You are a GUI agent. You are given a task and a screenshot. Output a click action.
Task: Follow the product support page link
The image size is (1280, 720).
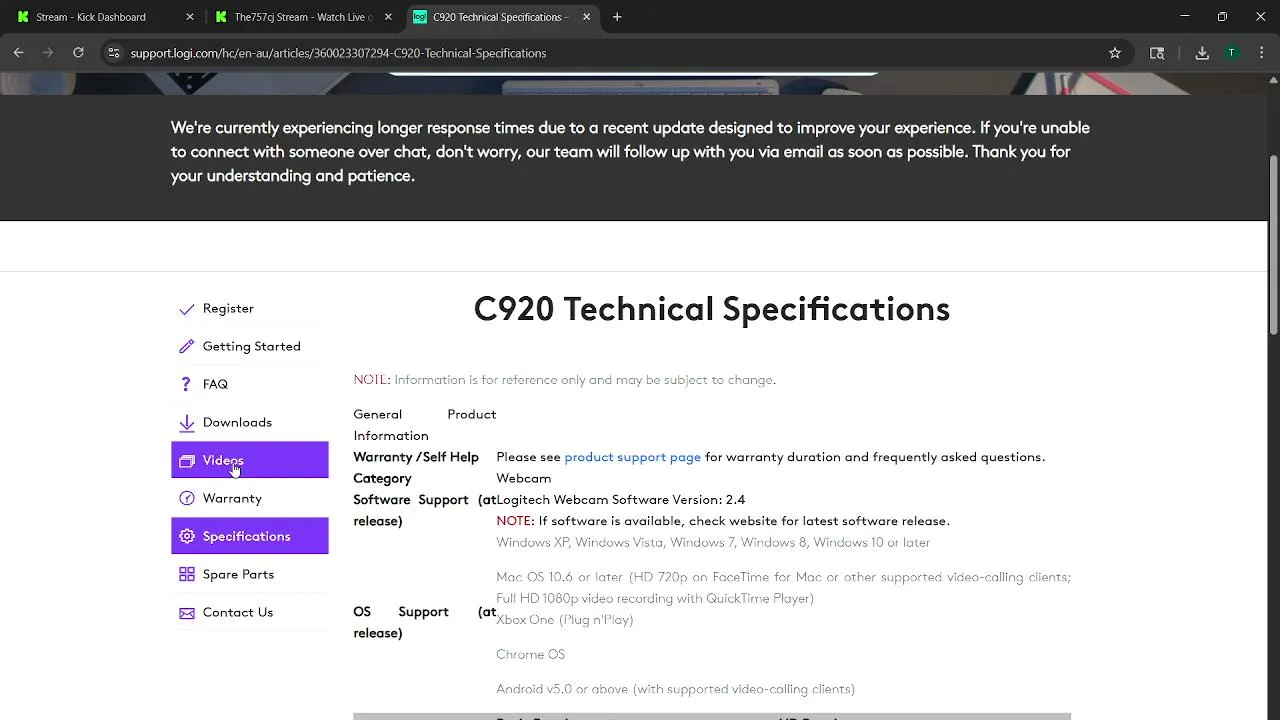coord(632,457)
